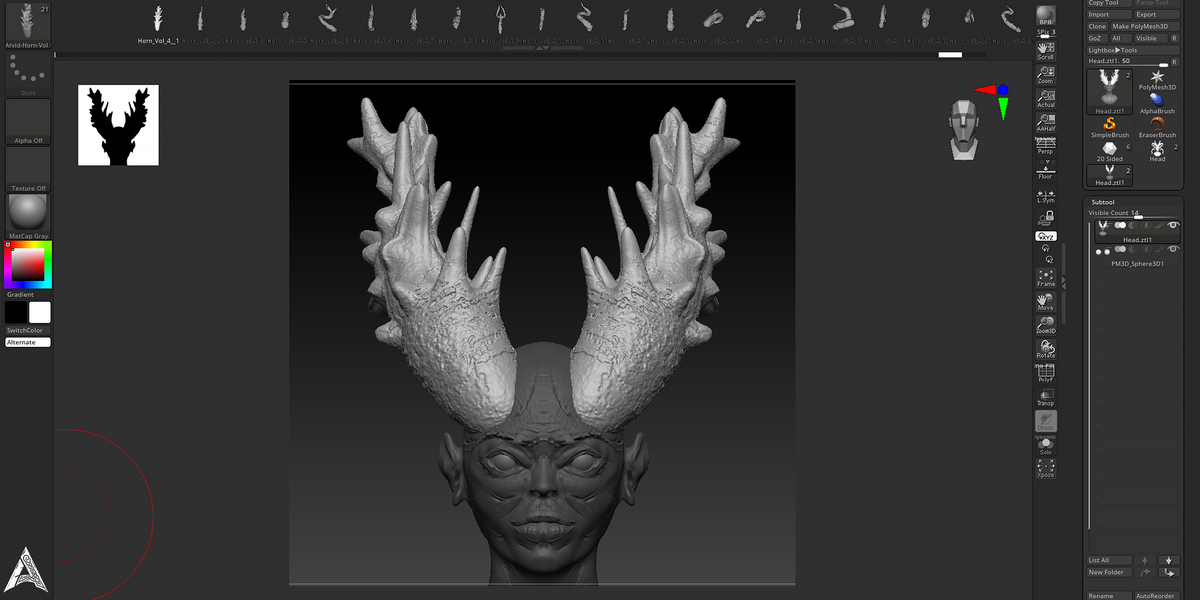
Task: Open the MatCap Gray material picker
Action: (28, 217)
